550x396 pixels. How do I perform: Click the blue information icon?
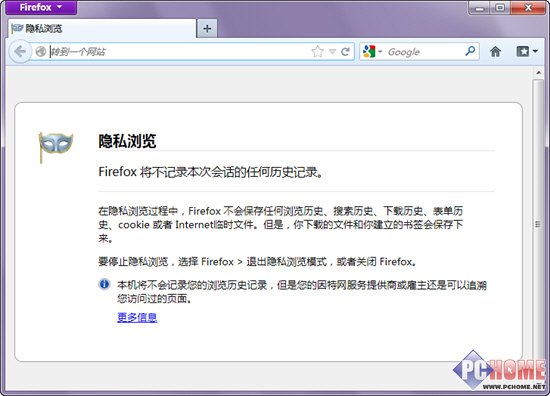click(x=104, y=284)
